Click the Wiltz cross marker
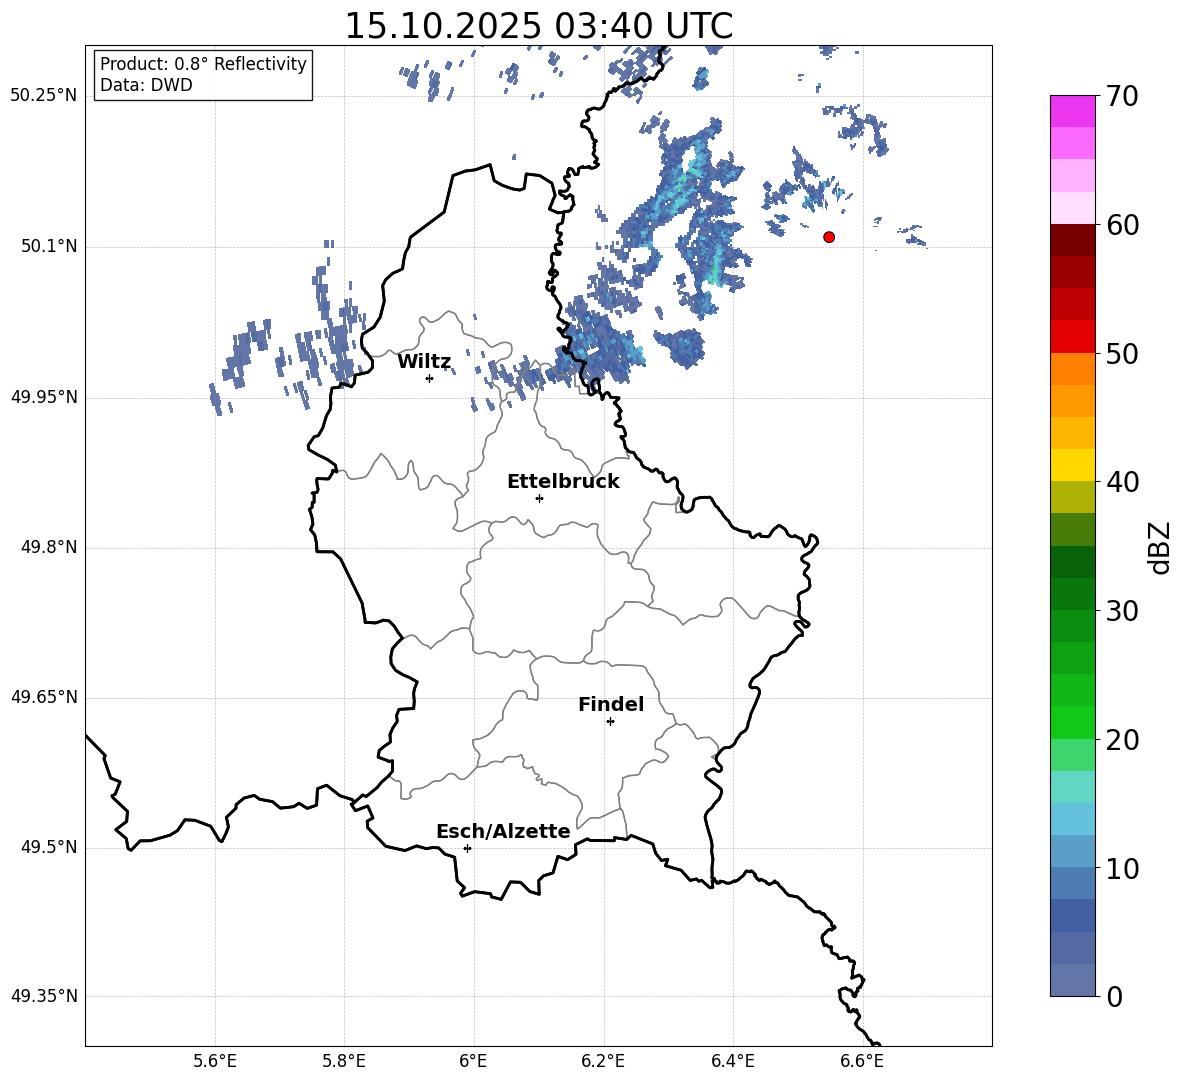This screenshot has width=1184, height=1081. [x=430, y=378]
